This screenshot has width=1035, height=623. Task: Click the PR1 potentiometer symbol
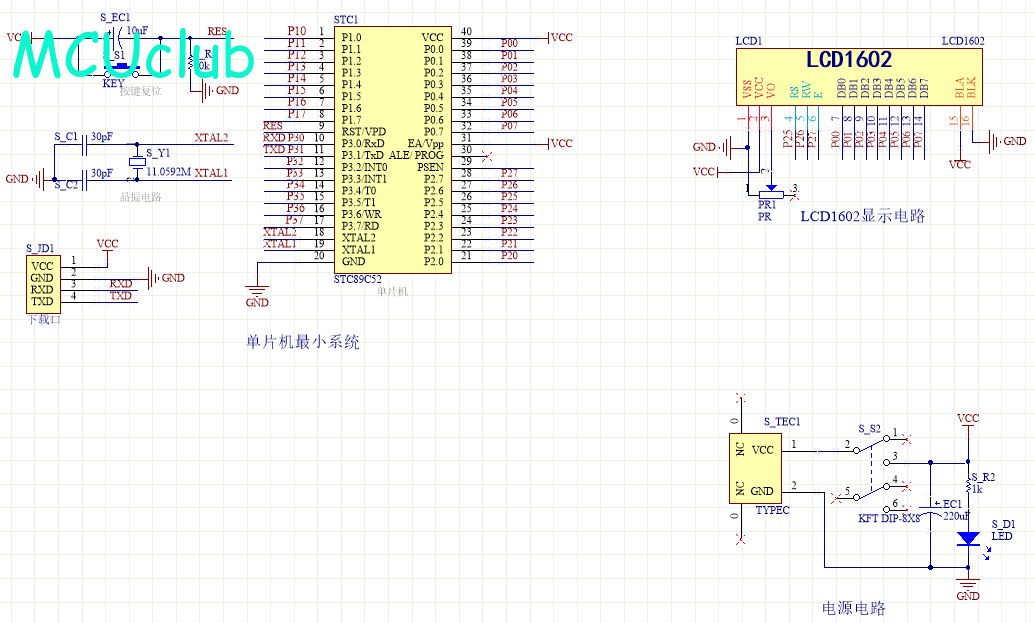[771, 193]
